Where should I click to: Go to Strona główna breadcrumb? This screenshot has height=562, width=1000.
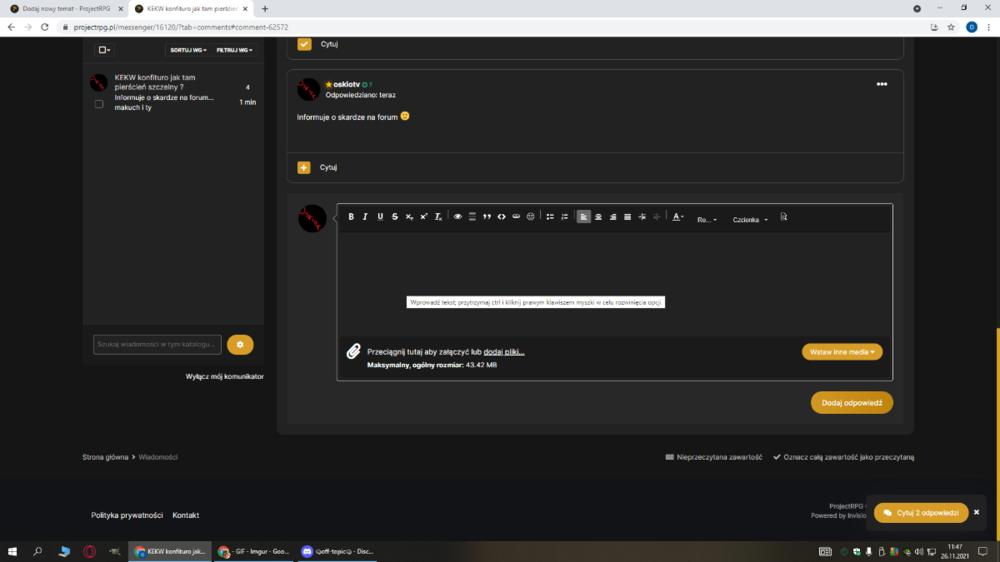[x=105, y=457]
